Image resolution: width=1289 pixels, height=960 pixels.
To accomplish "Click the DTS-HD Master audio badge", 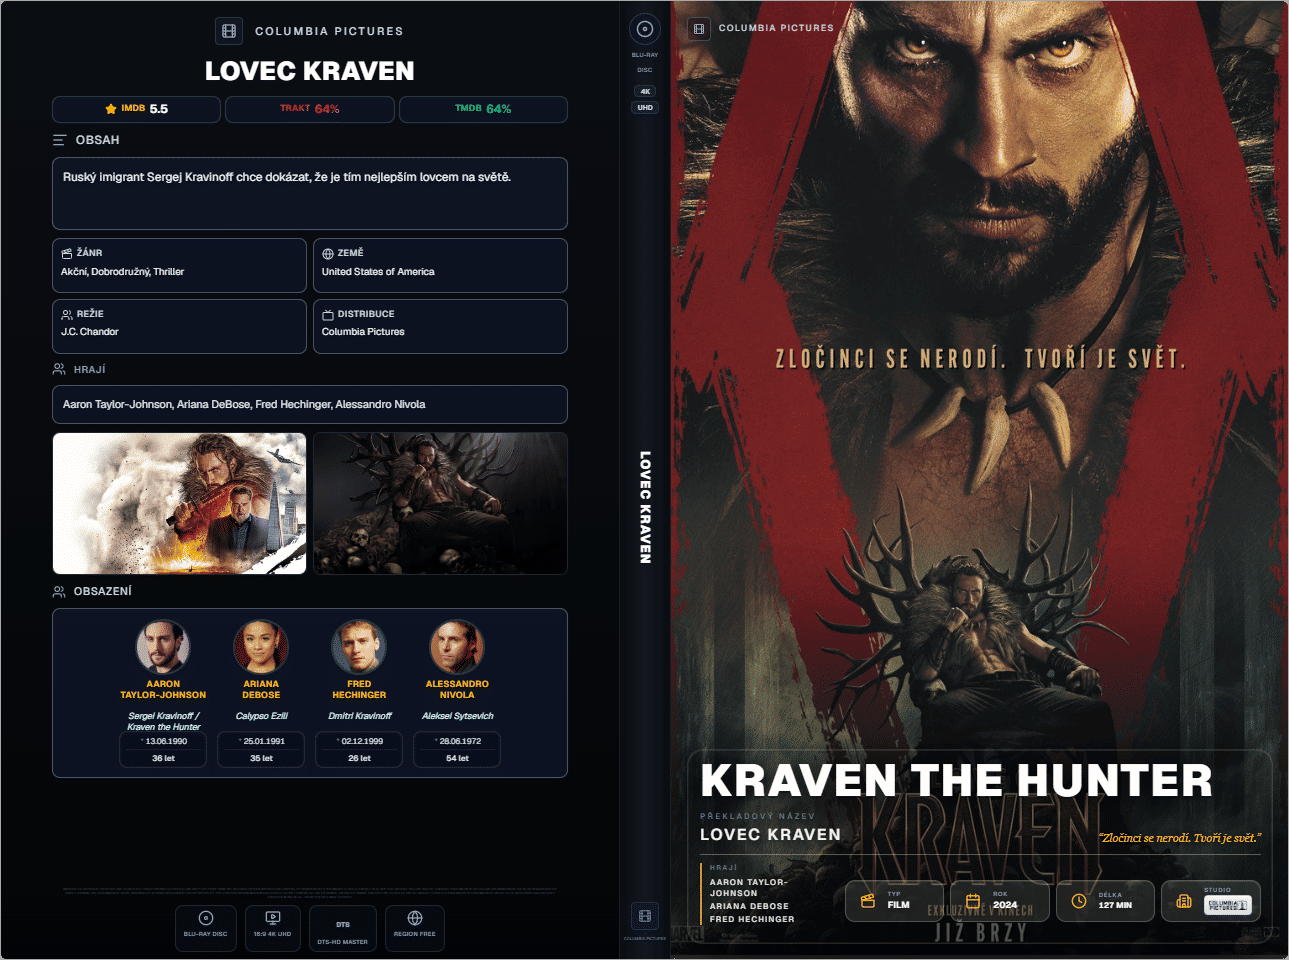I will pyautogui.click(x=343, y=929).
